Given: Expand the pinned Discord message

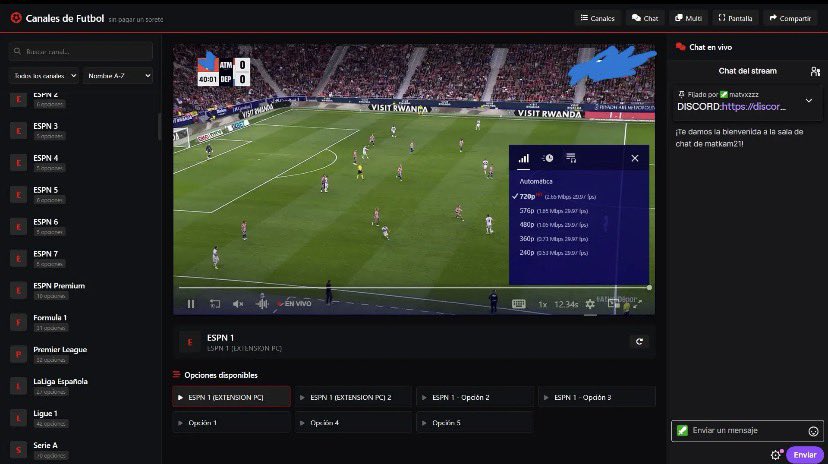Looking at the screenshot, I should coord(808,100).
